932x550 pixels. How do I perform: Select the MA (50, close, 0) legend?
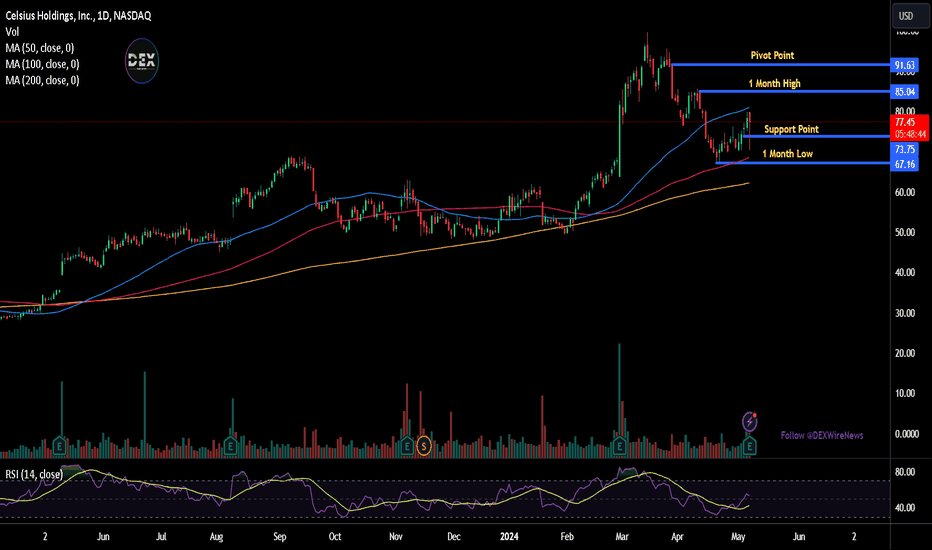coord(39,48)
